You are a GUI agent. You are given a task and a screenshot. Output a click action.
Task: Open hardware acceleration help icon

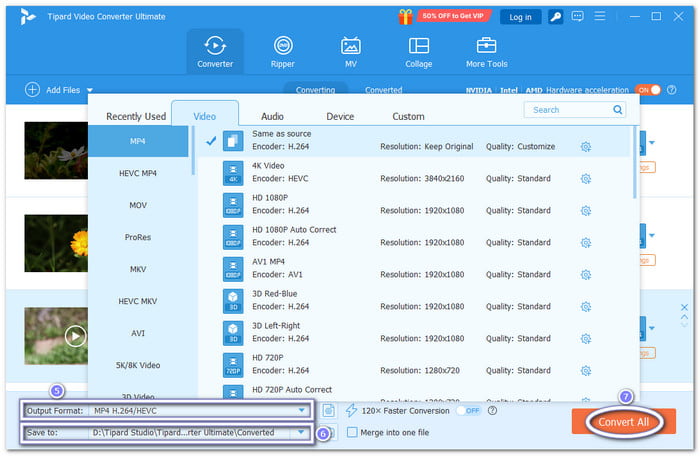click(671, 90)
